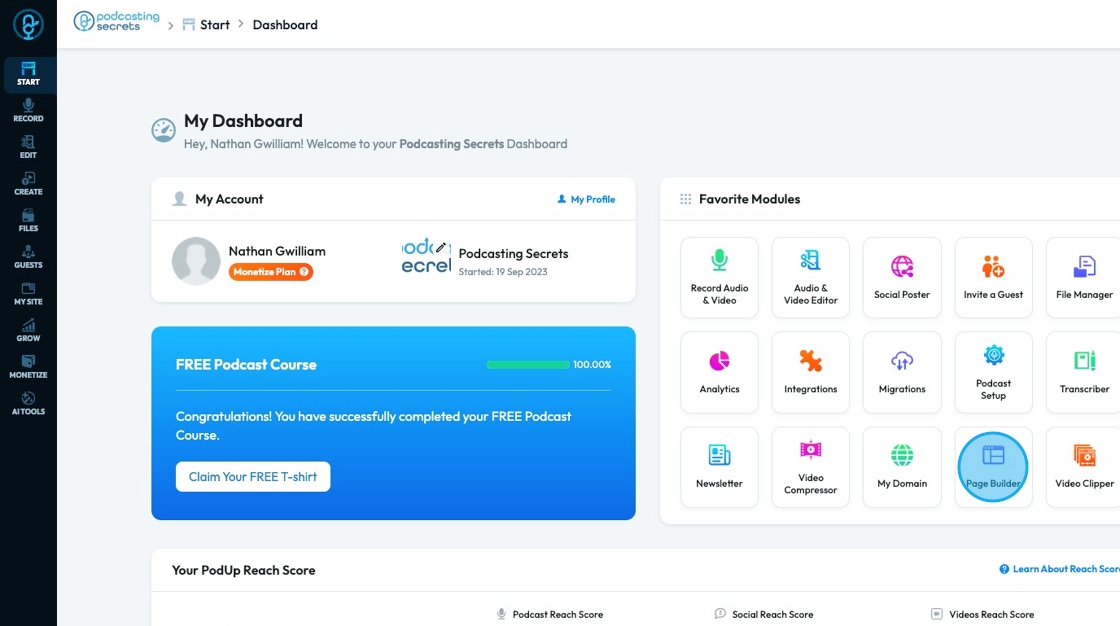Open Learn About Reach Score link
The width and height of the screenshot is (1120, 626).
click(1059, 569)
